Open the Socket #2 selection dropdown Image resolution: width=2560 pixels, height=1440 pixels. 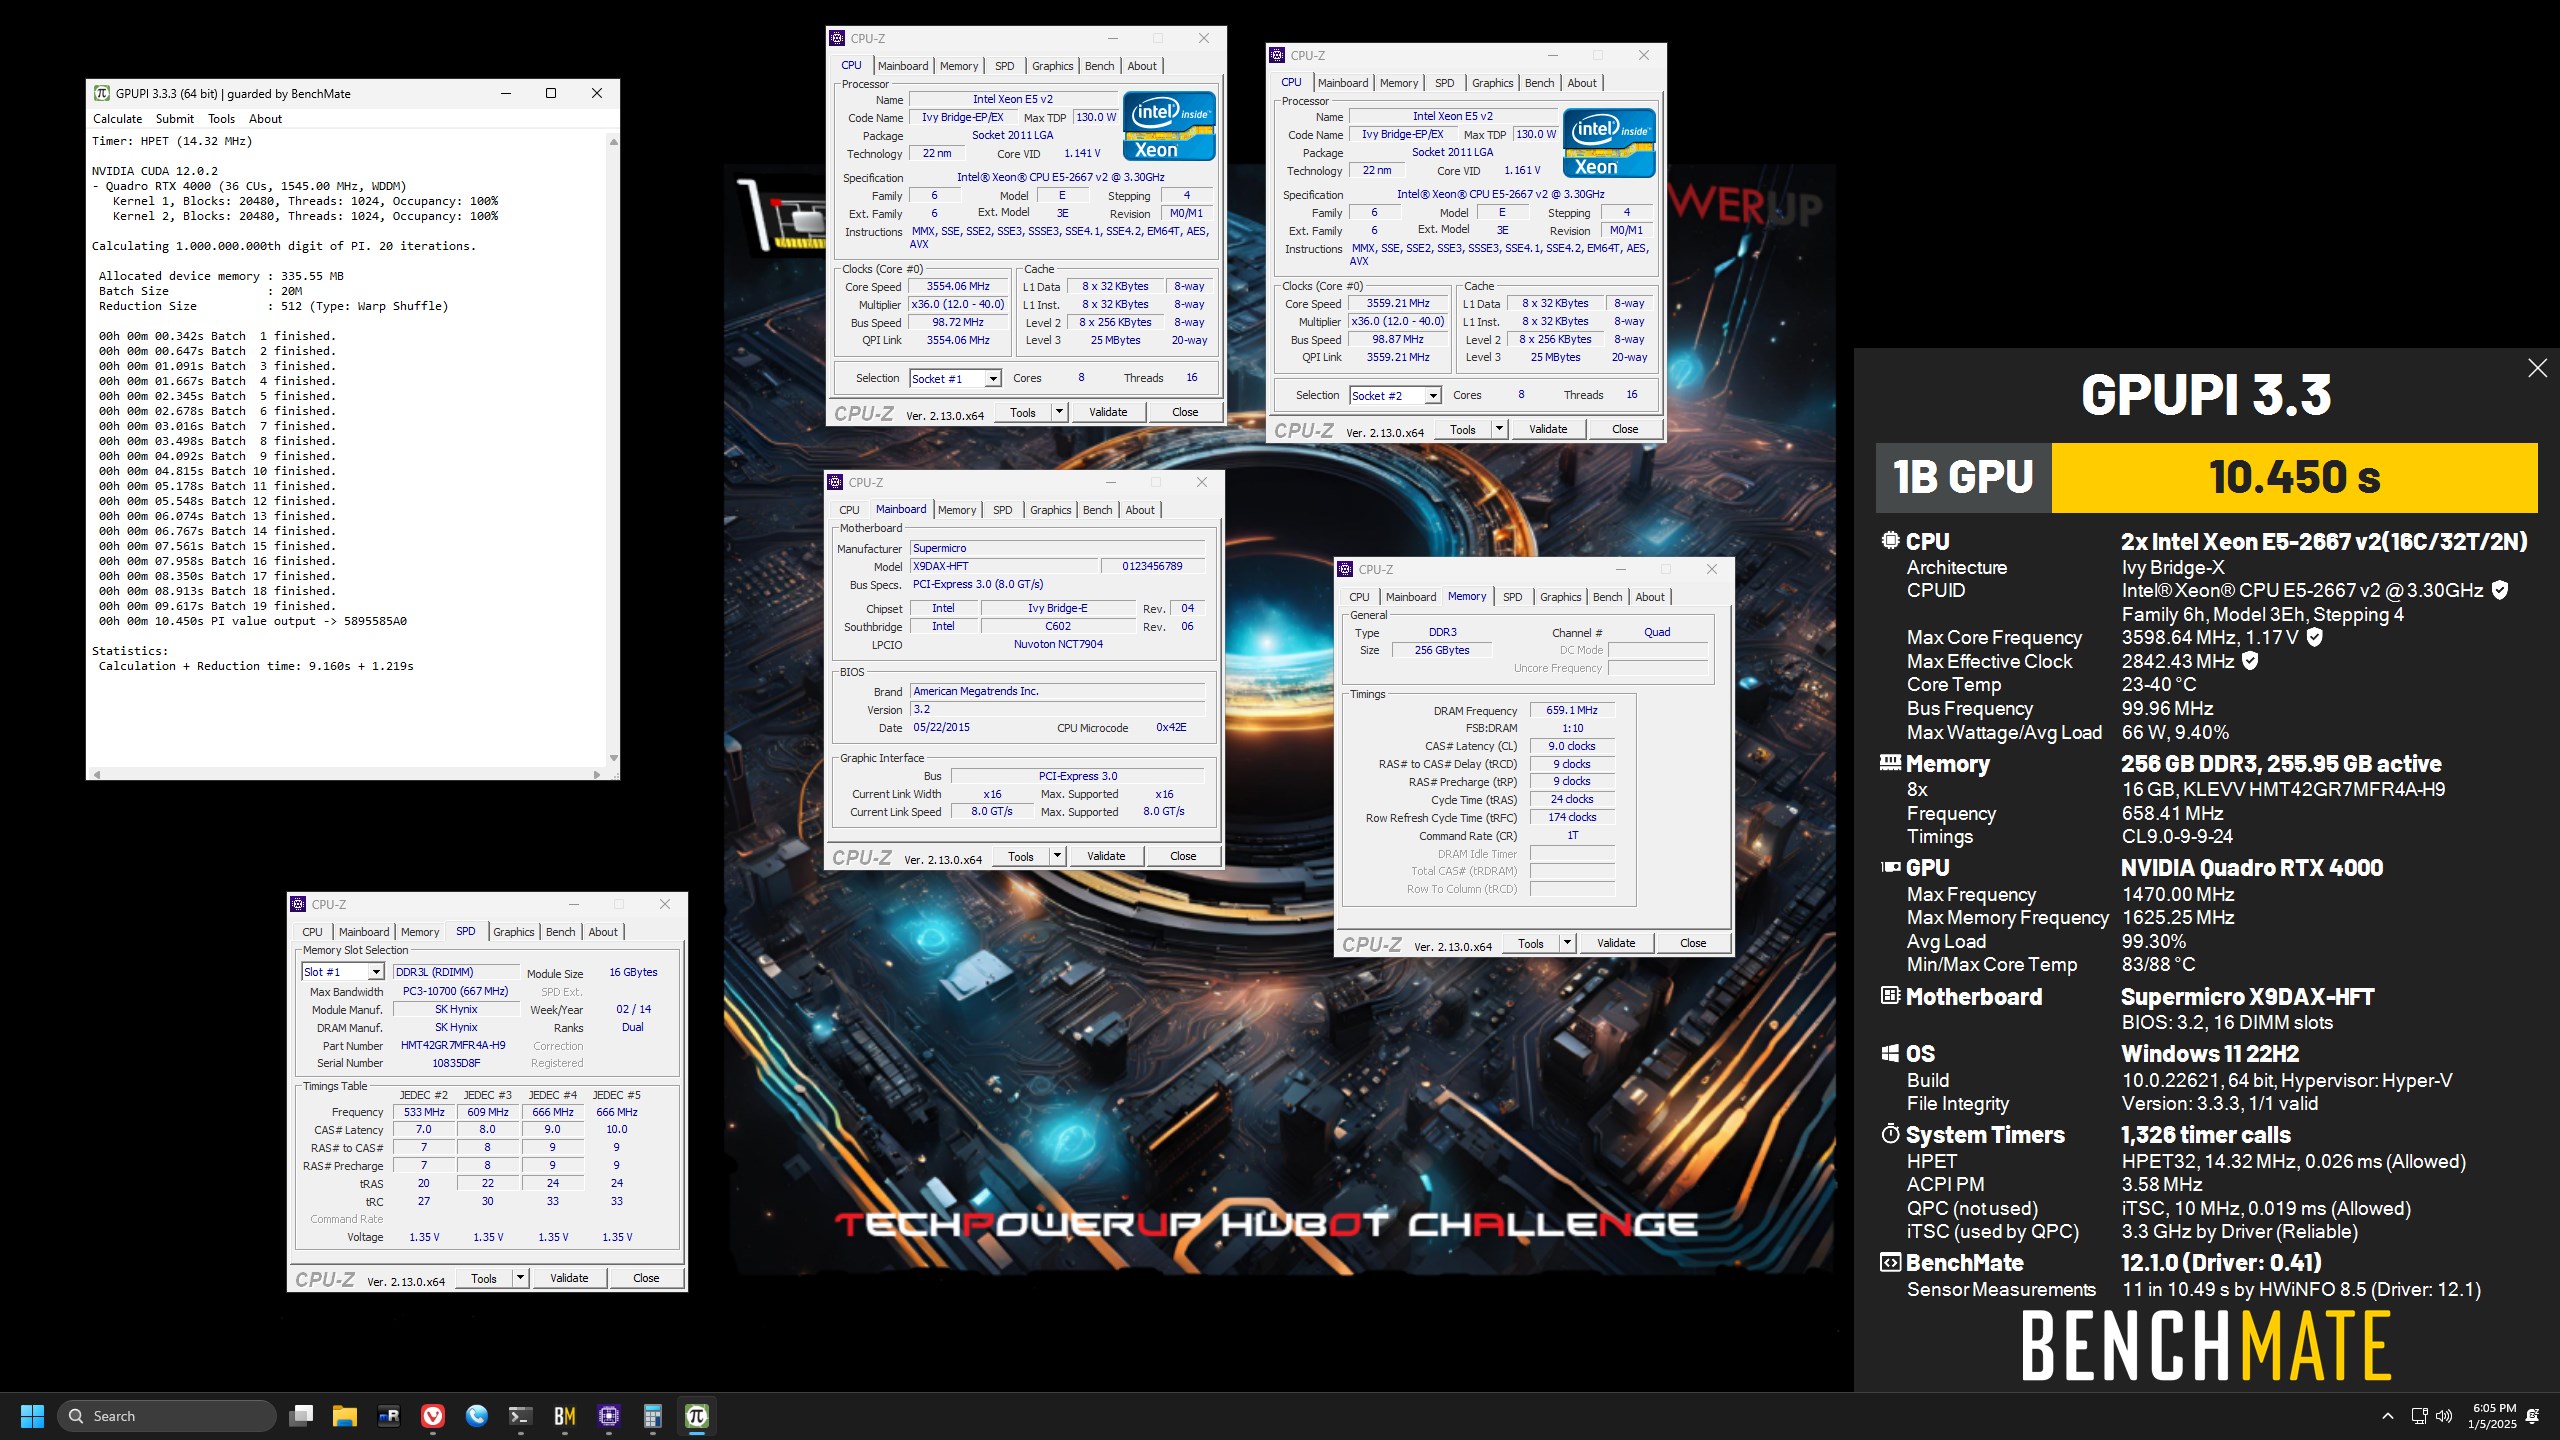(x=1432, y=396)
